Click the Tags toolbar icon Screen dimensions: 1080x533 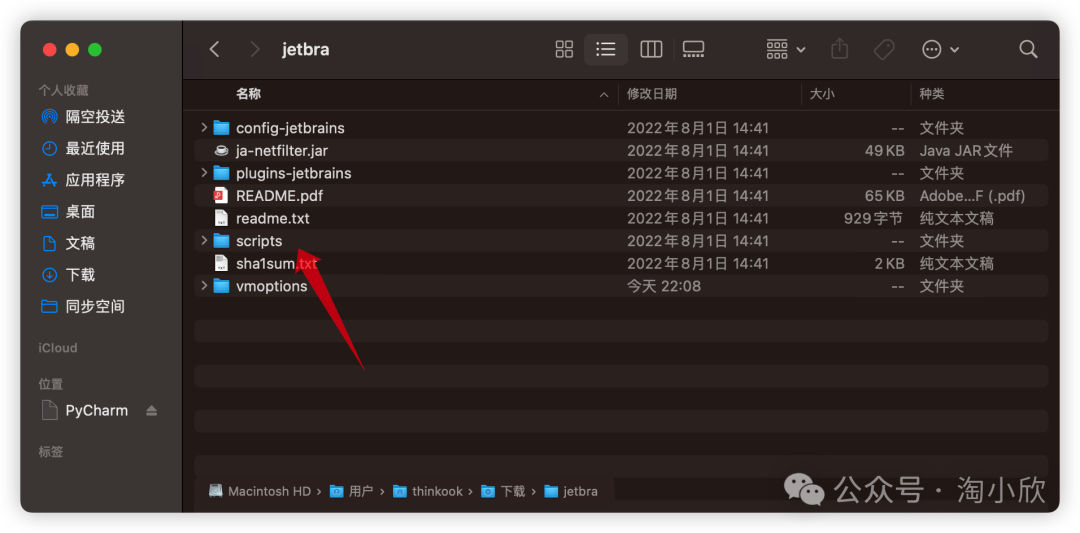point(884,50)
